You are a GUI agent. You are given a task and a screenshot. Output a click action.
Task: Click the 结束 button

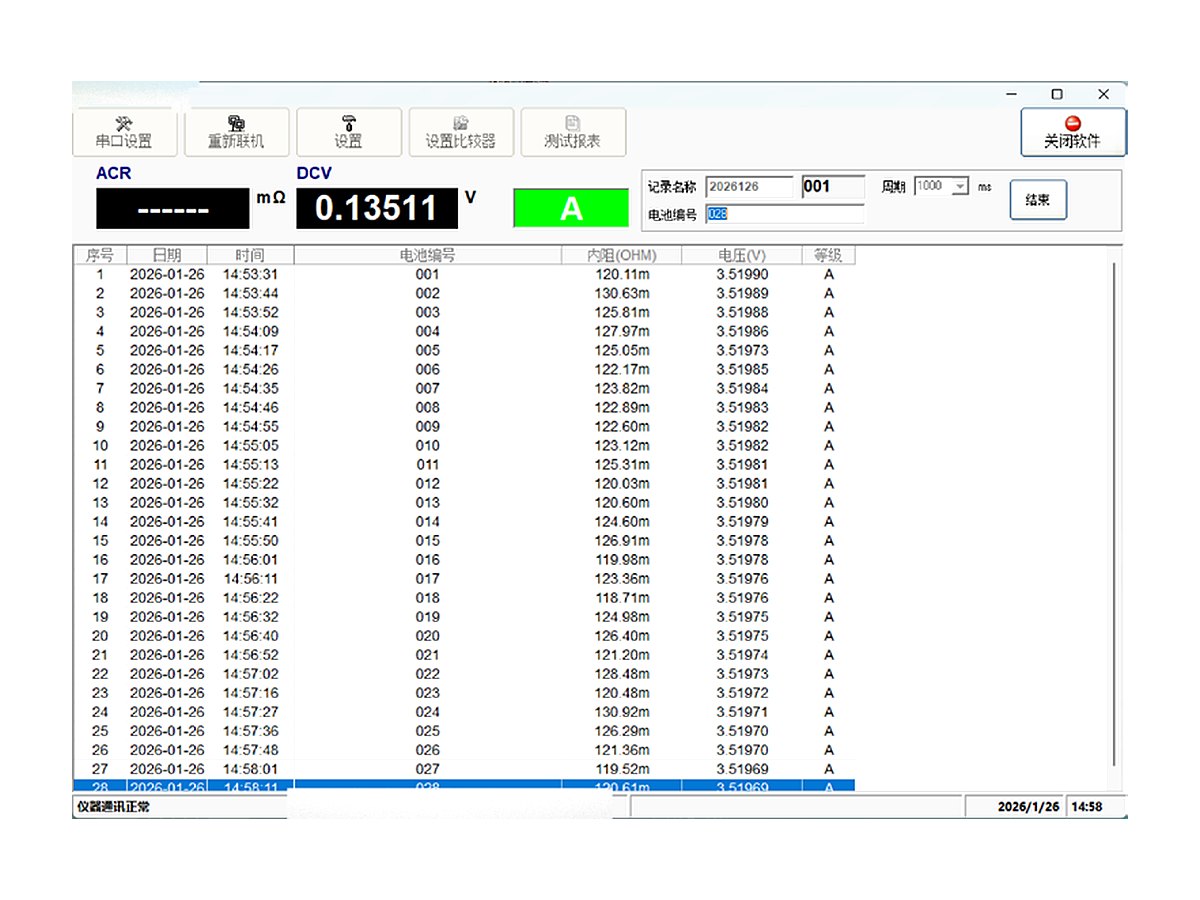click(x=1038, y=200)
